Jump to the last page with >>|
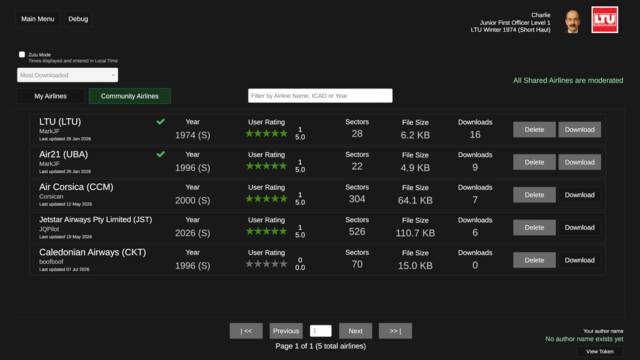 [395, 331]
